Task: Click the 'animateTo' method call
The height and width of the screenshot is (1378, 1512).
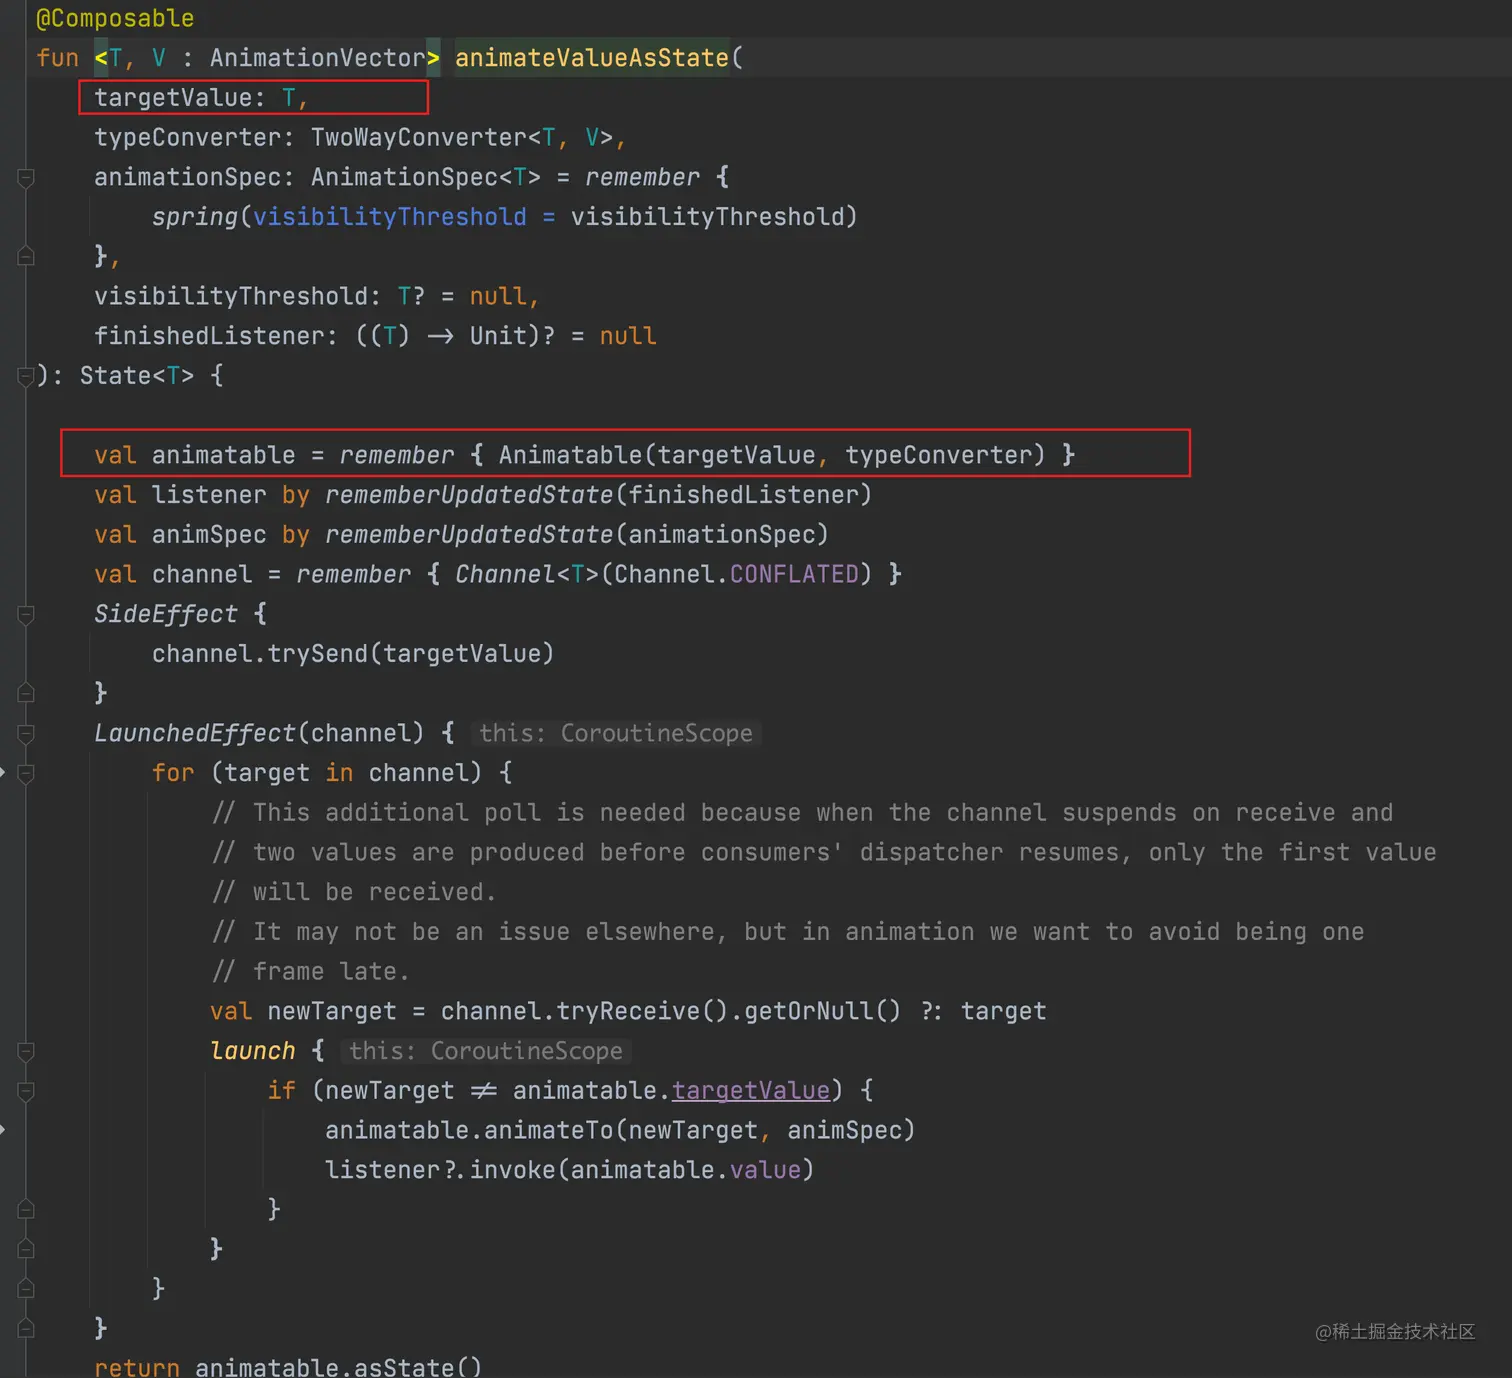Action: pos(549,1130)
